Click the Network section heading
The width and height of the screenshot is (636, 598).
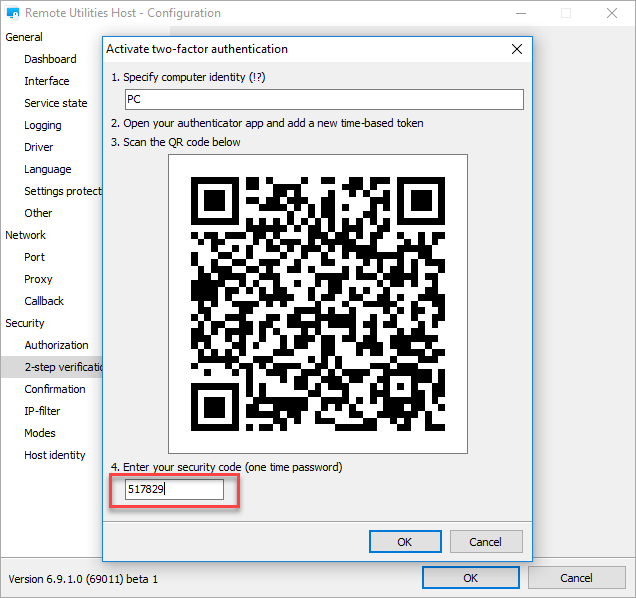pyautogui.click(x=26, y=235)
